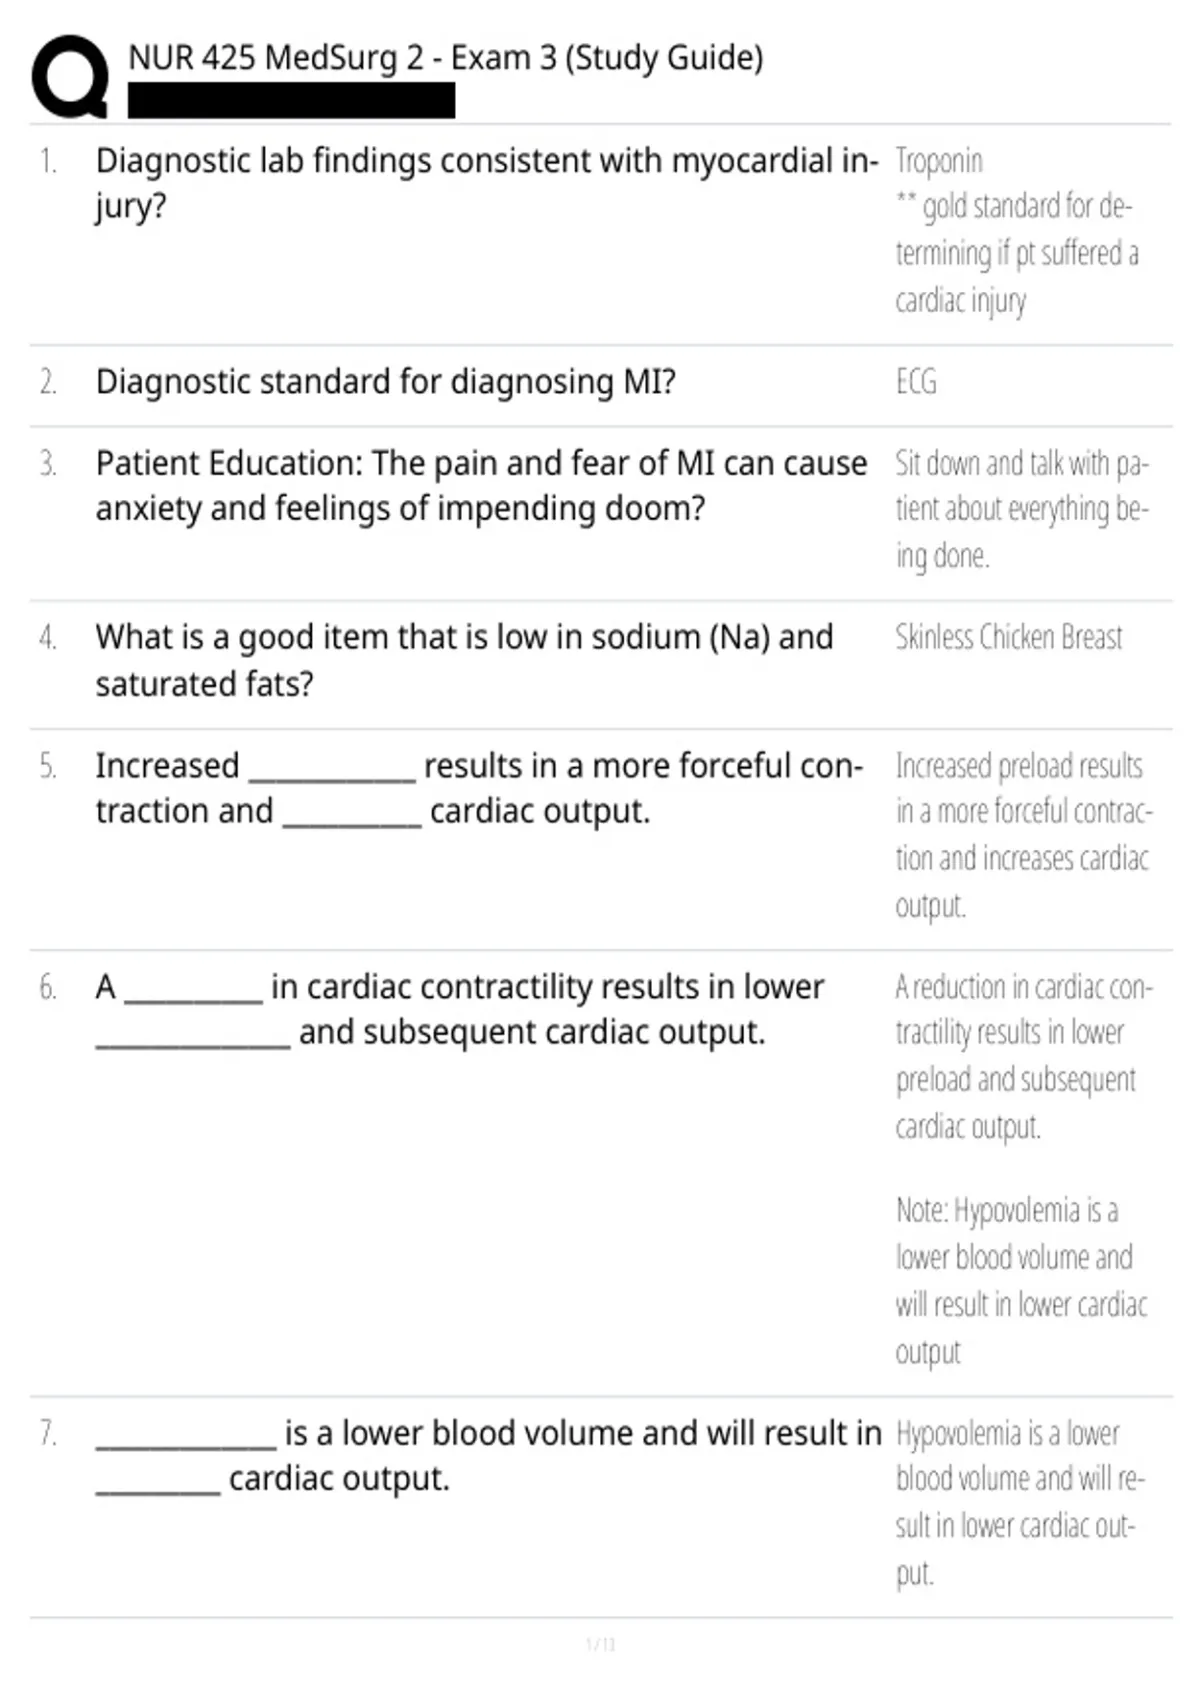The height and width of the screenshot is (1700, 1200).
Task: Select the 'reduction in cardiac contractility' answer
Action: click(x=1024, y=1057)
